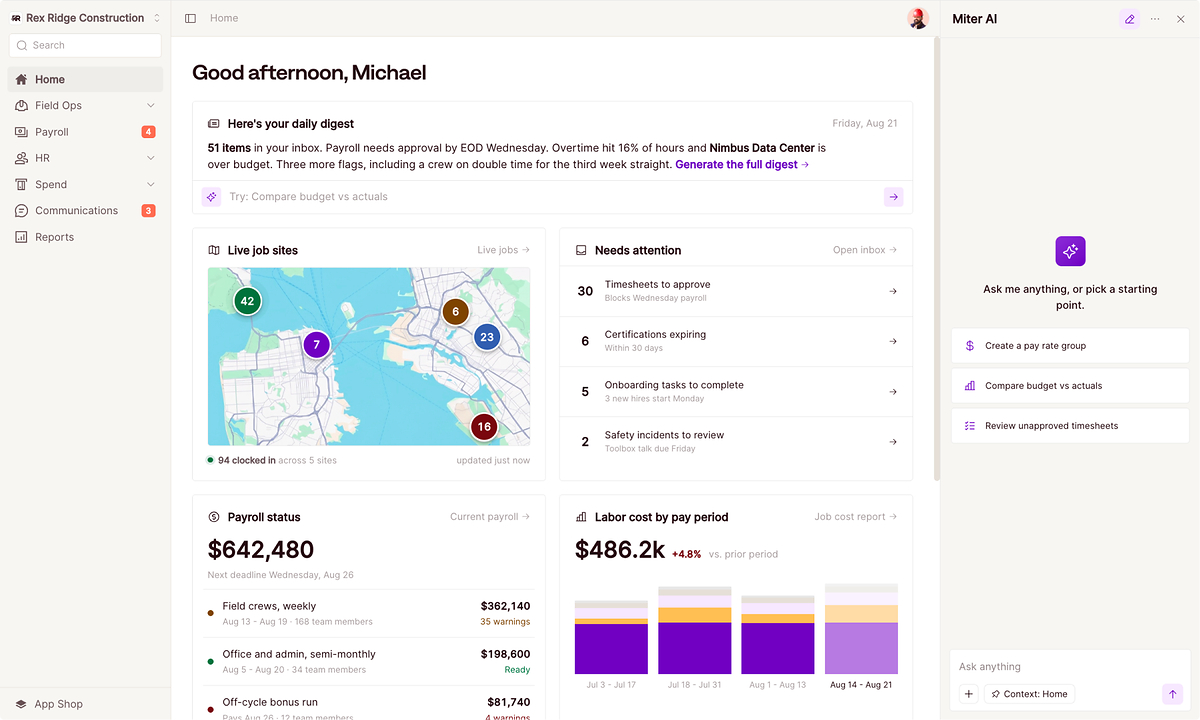
Task: Open arrow for Timesheets to approve
Action: point(893,291)
